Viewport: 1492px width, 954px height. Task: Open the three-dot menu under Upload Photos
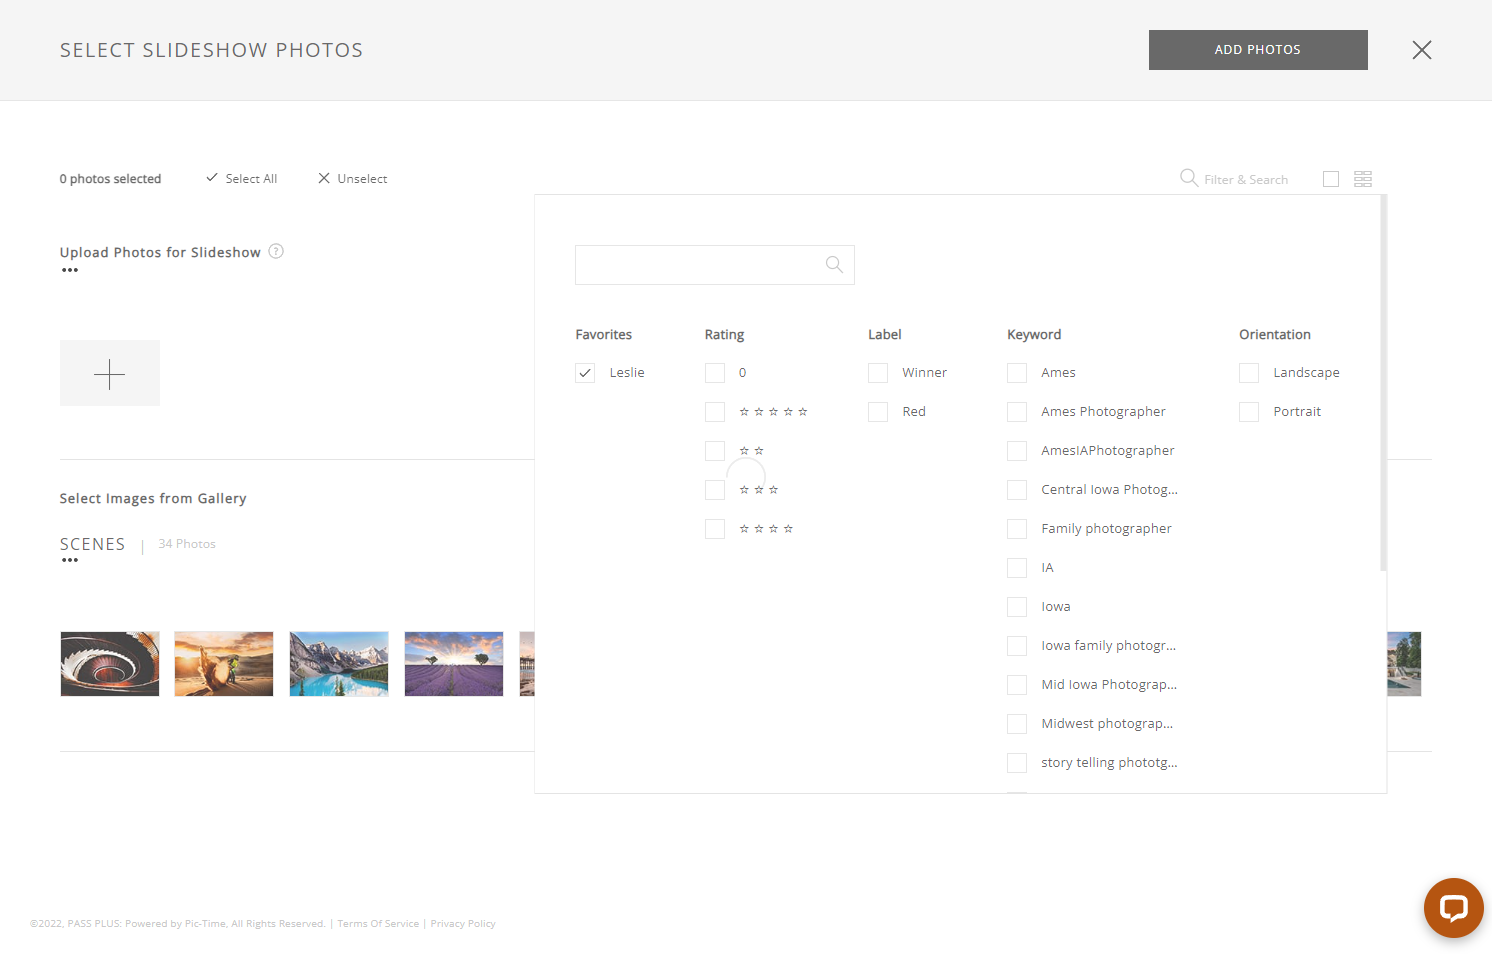point(70,270)
